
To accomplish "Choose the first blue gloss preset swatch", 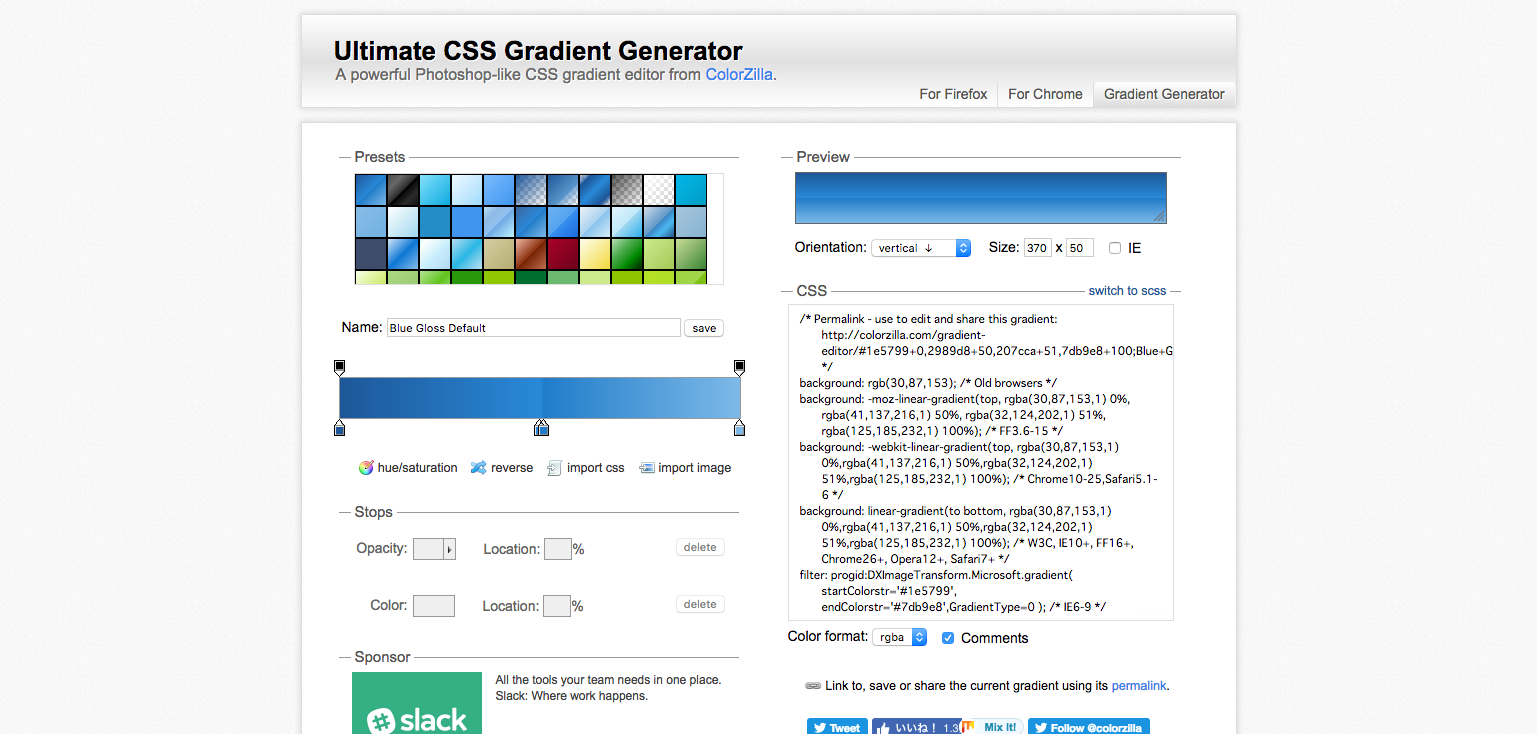I will (371, 190).
